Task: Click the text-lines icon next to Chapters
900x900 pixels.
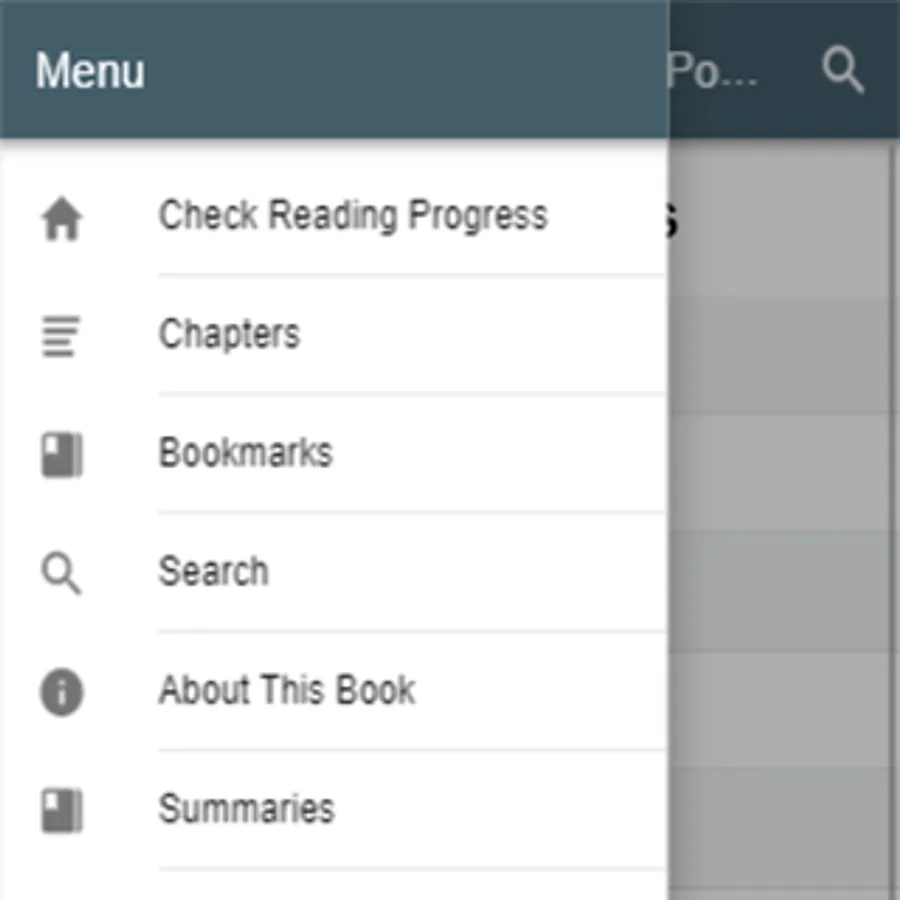Action: pyautogui.click(x=61, y=336)
